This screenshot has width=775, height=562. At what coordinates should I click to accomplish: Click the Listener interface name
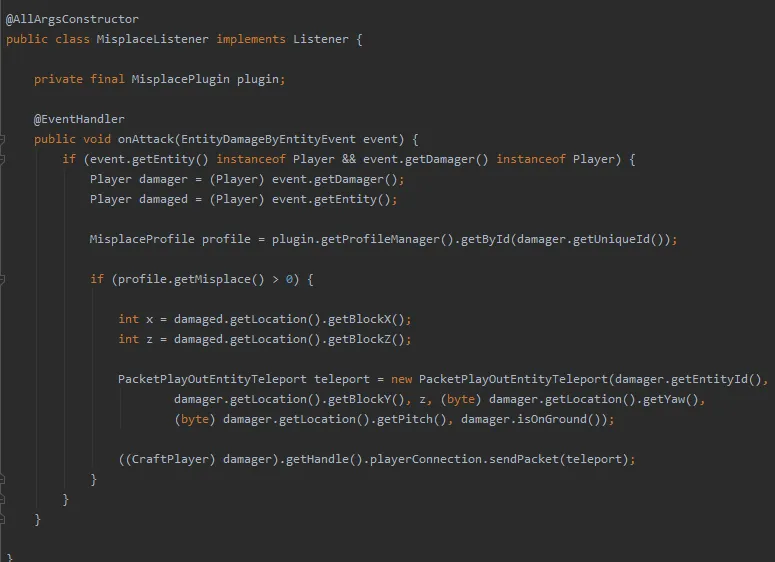pyautogui.click(x=324, y=39)
